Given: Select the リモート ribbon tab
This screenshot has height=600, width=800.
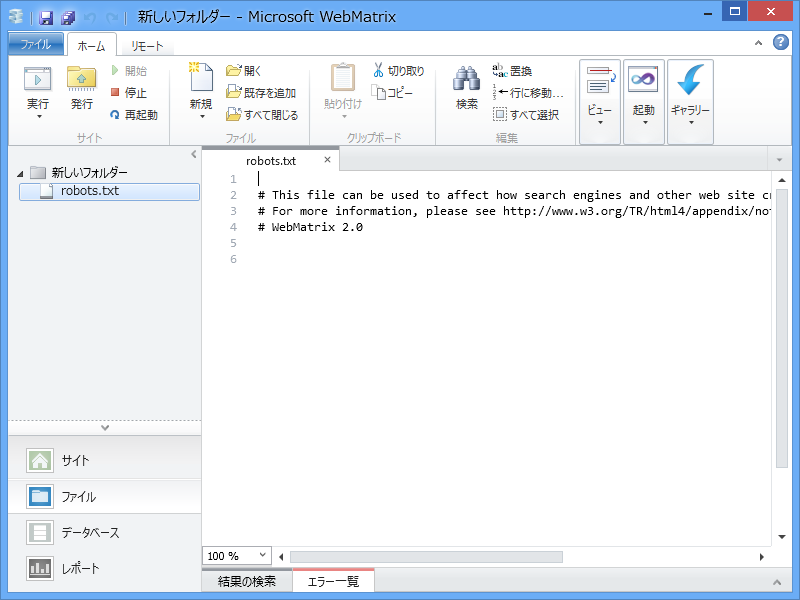Looking at the screenshot, I should tap(147, 46).
